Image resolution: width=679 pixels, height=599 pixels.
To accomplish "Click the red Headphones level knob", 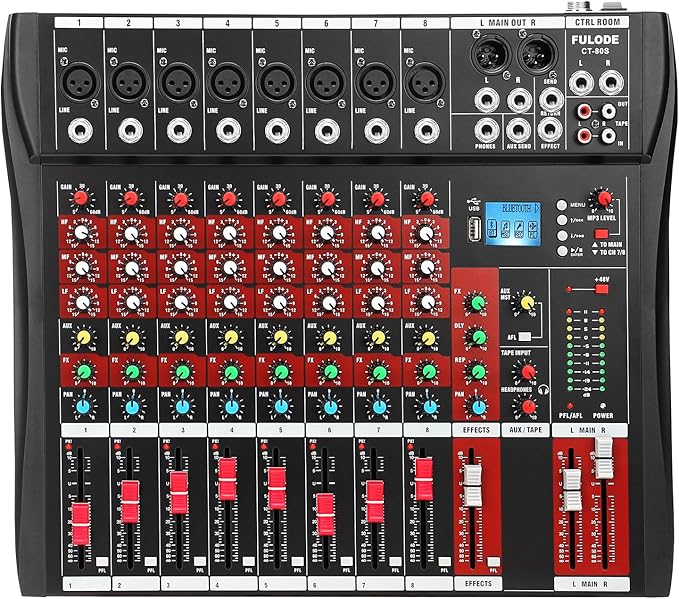I will click(526, 405).
